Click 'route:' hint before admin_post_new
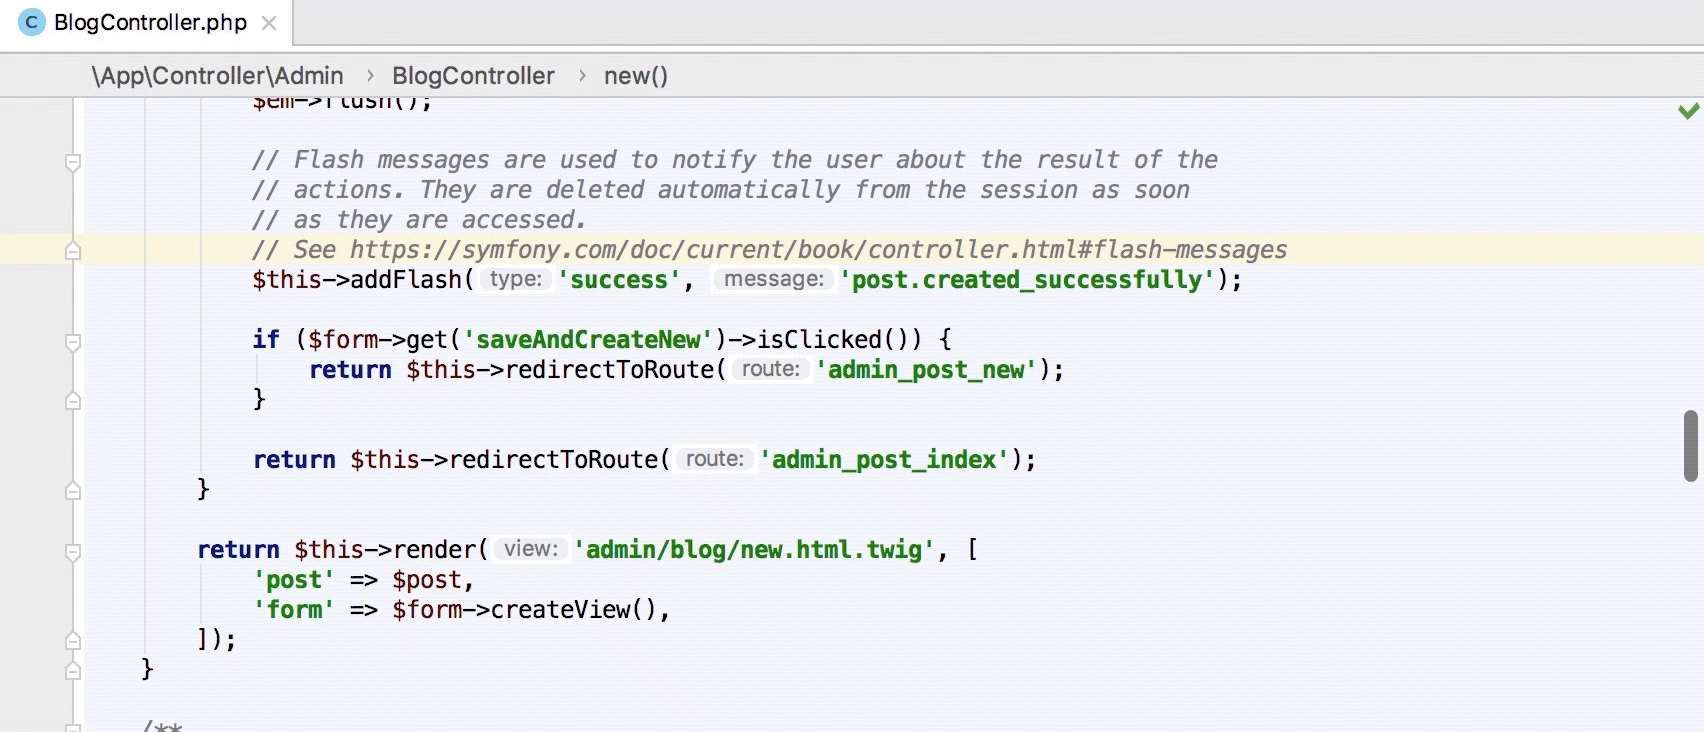Viewport: 1704px width, 732px height. coord(771,369)
